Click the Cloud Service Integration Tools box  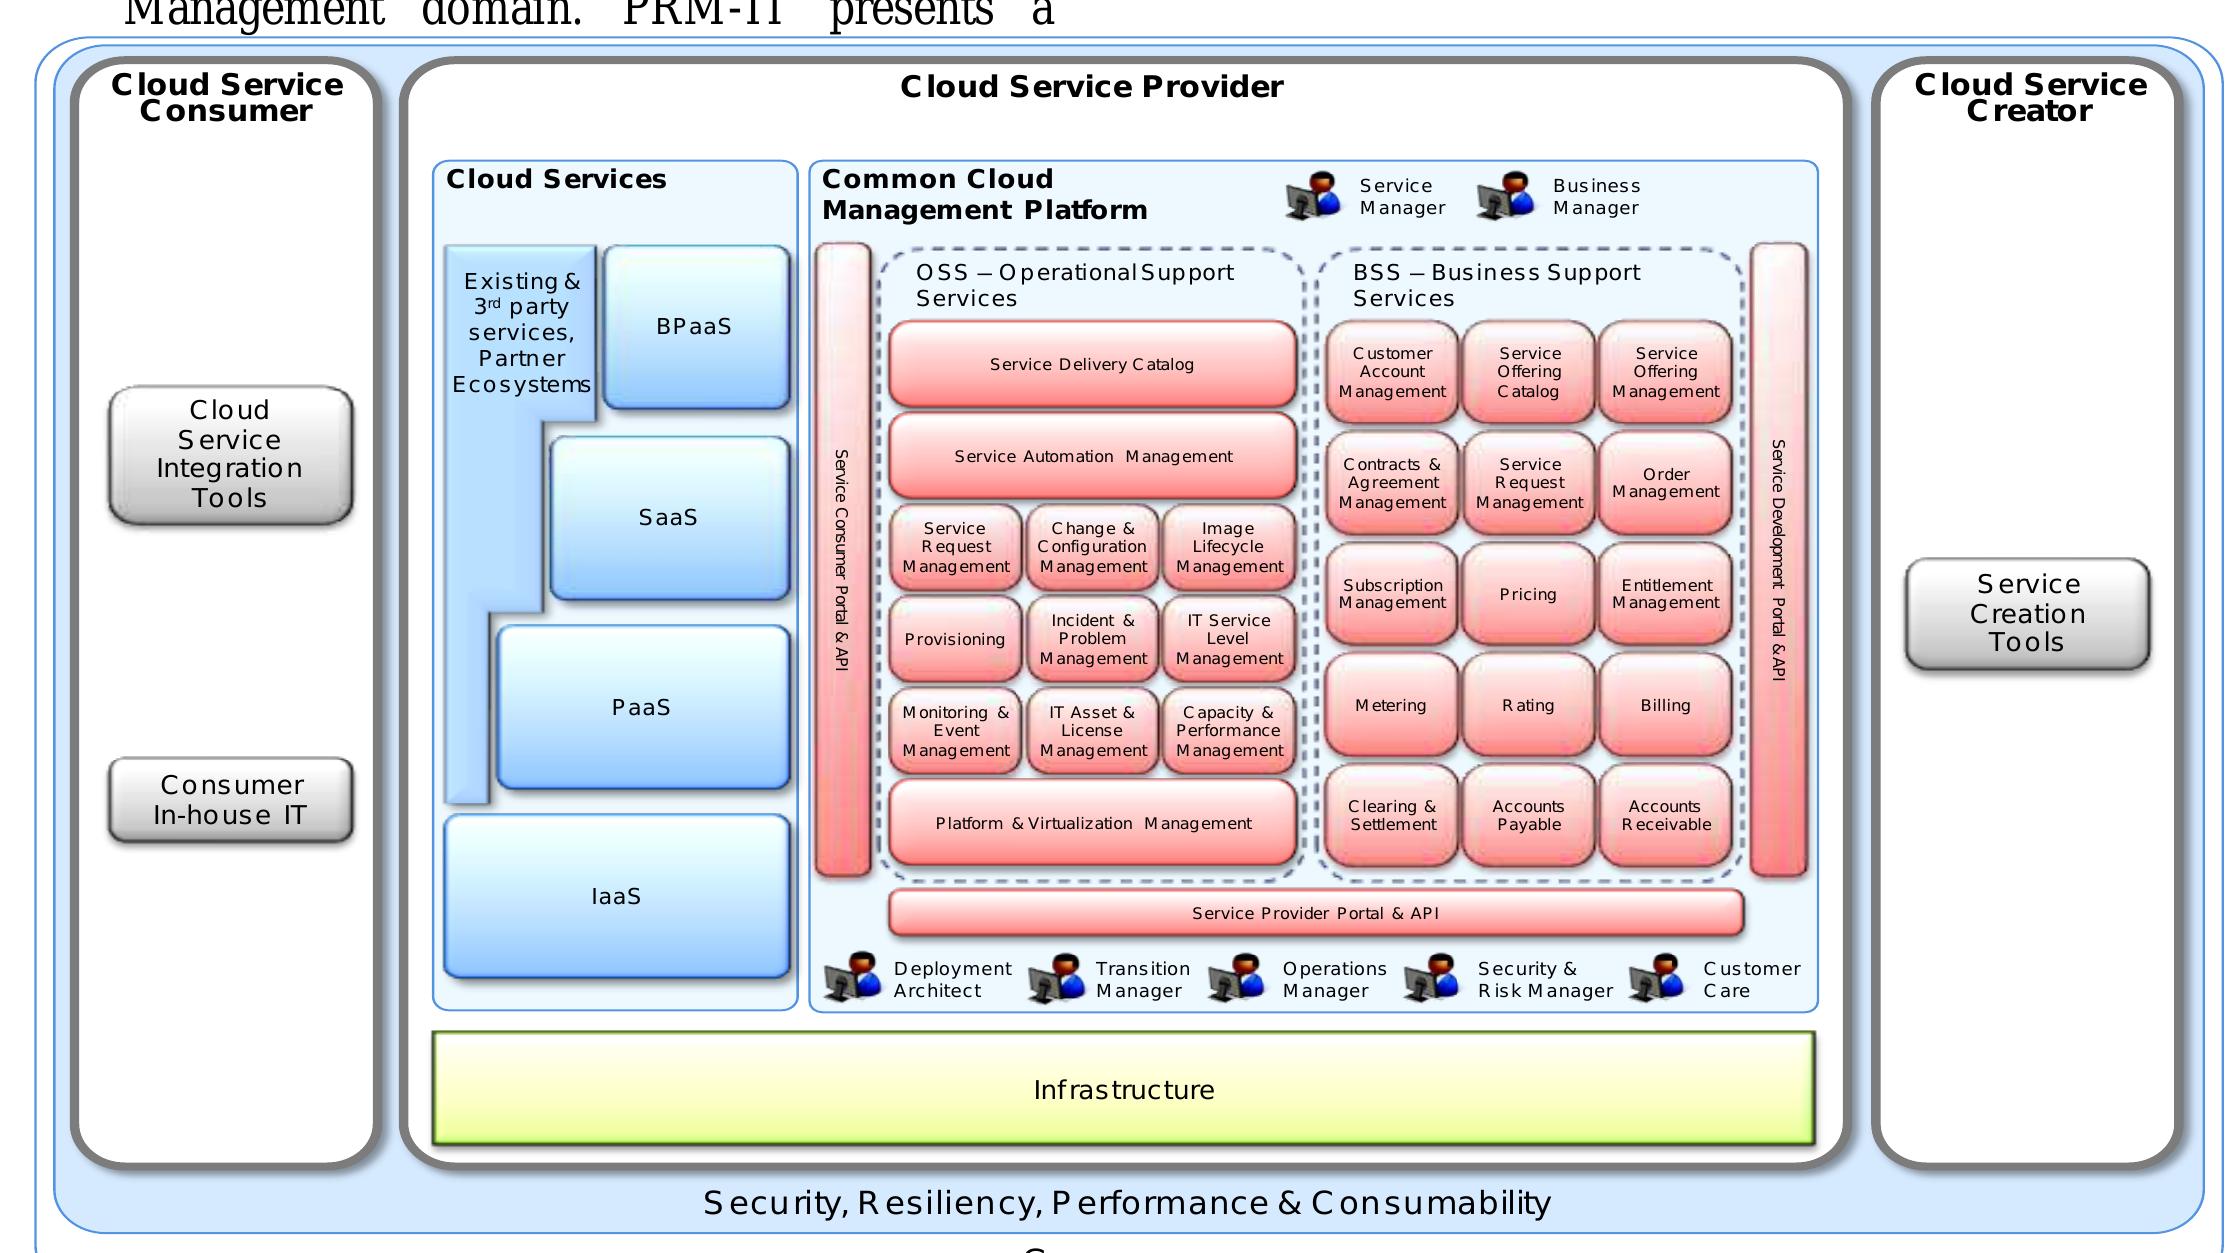click(x=230, y=454)
